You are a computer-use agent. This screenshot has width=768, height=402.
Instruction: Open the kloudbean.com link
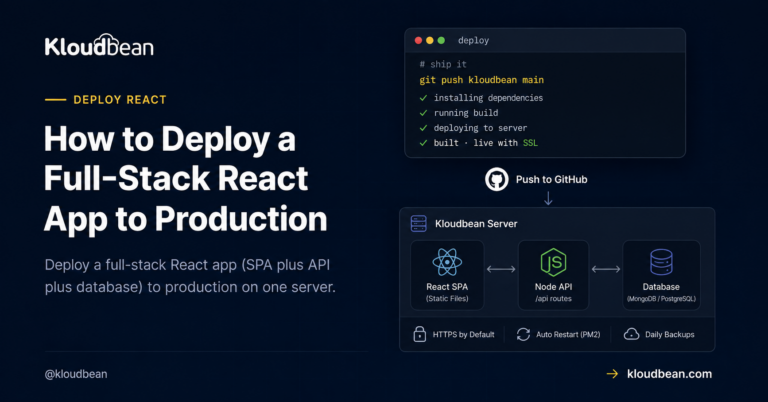point(669,374)
